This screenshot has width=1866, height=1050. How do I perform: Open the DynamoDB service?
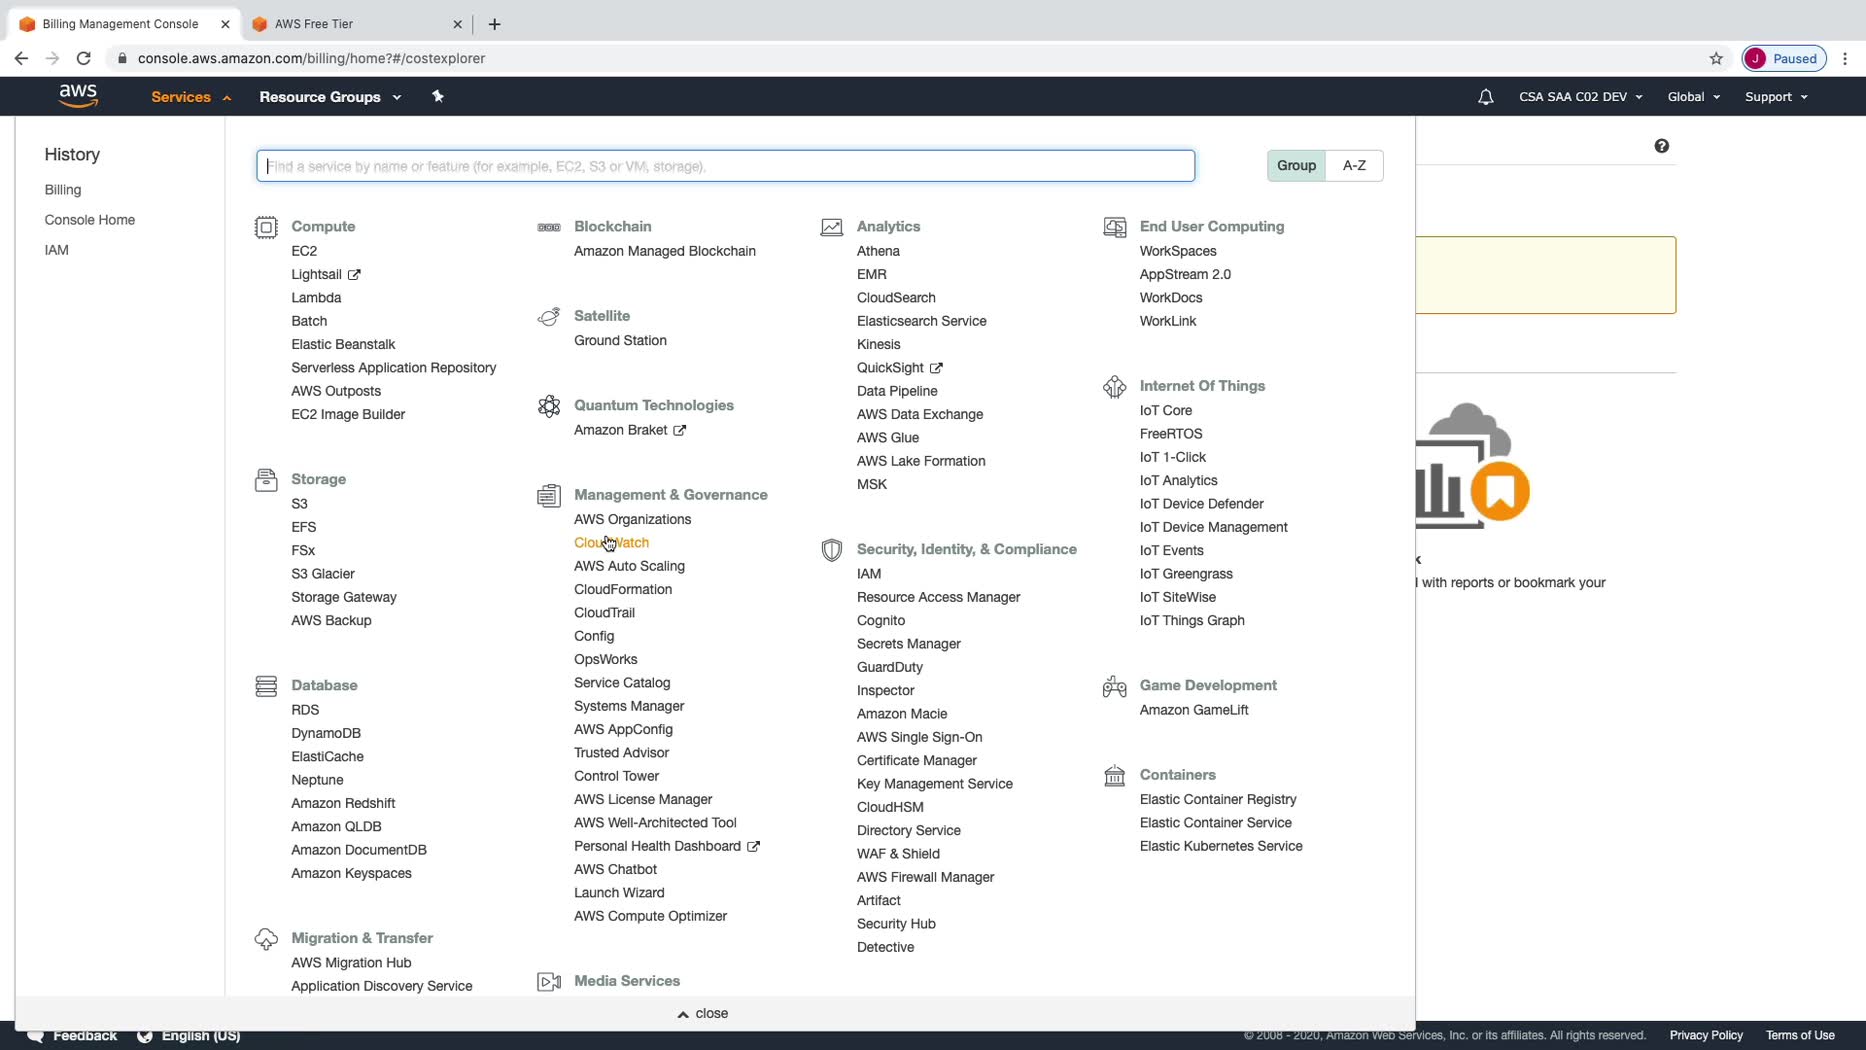(326, 733)
